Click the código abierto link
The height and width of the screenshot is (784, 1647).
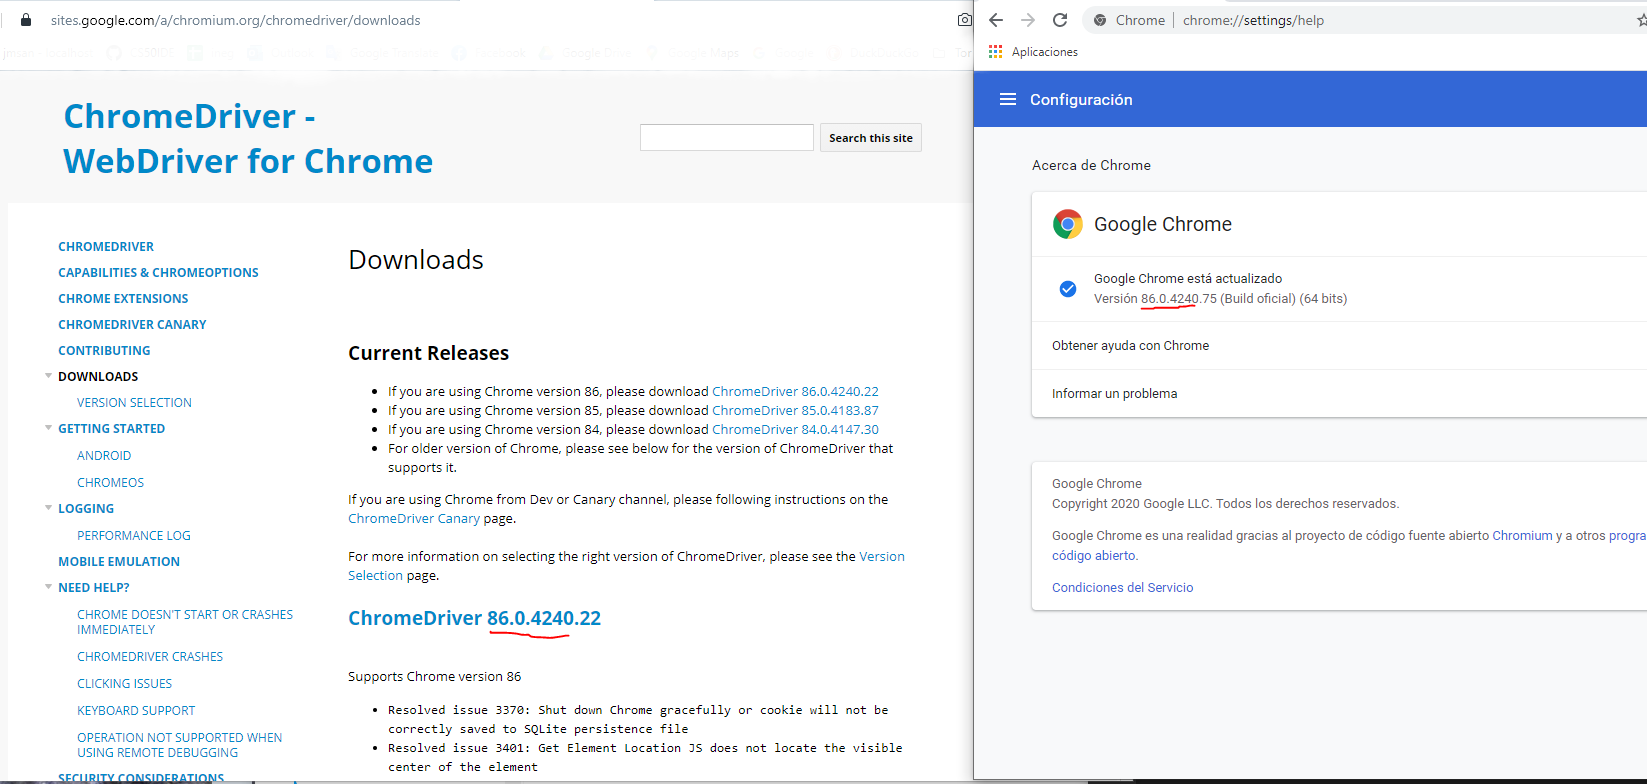coord(1094,555)
